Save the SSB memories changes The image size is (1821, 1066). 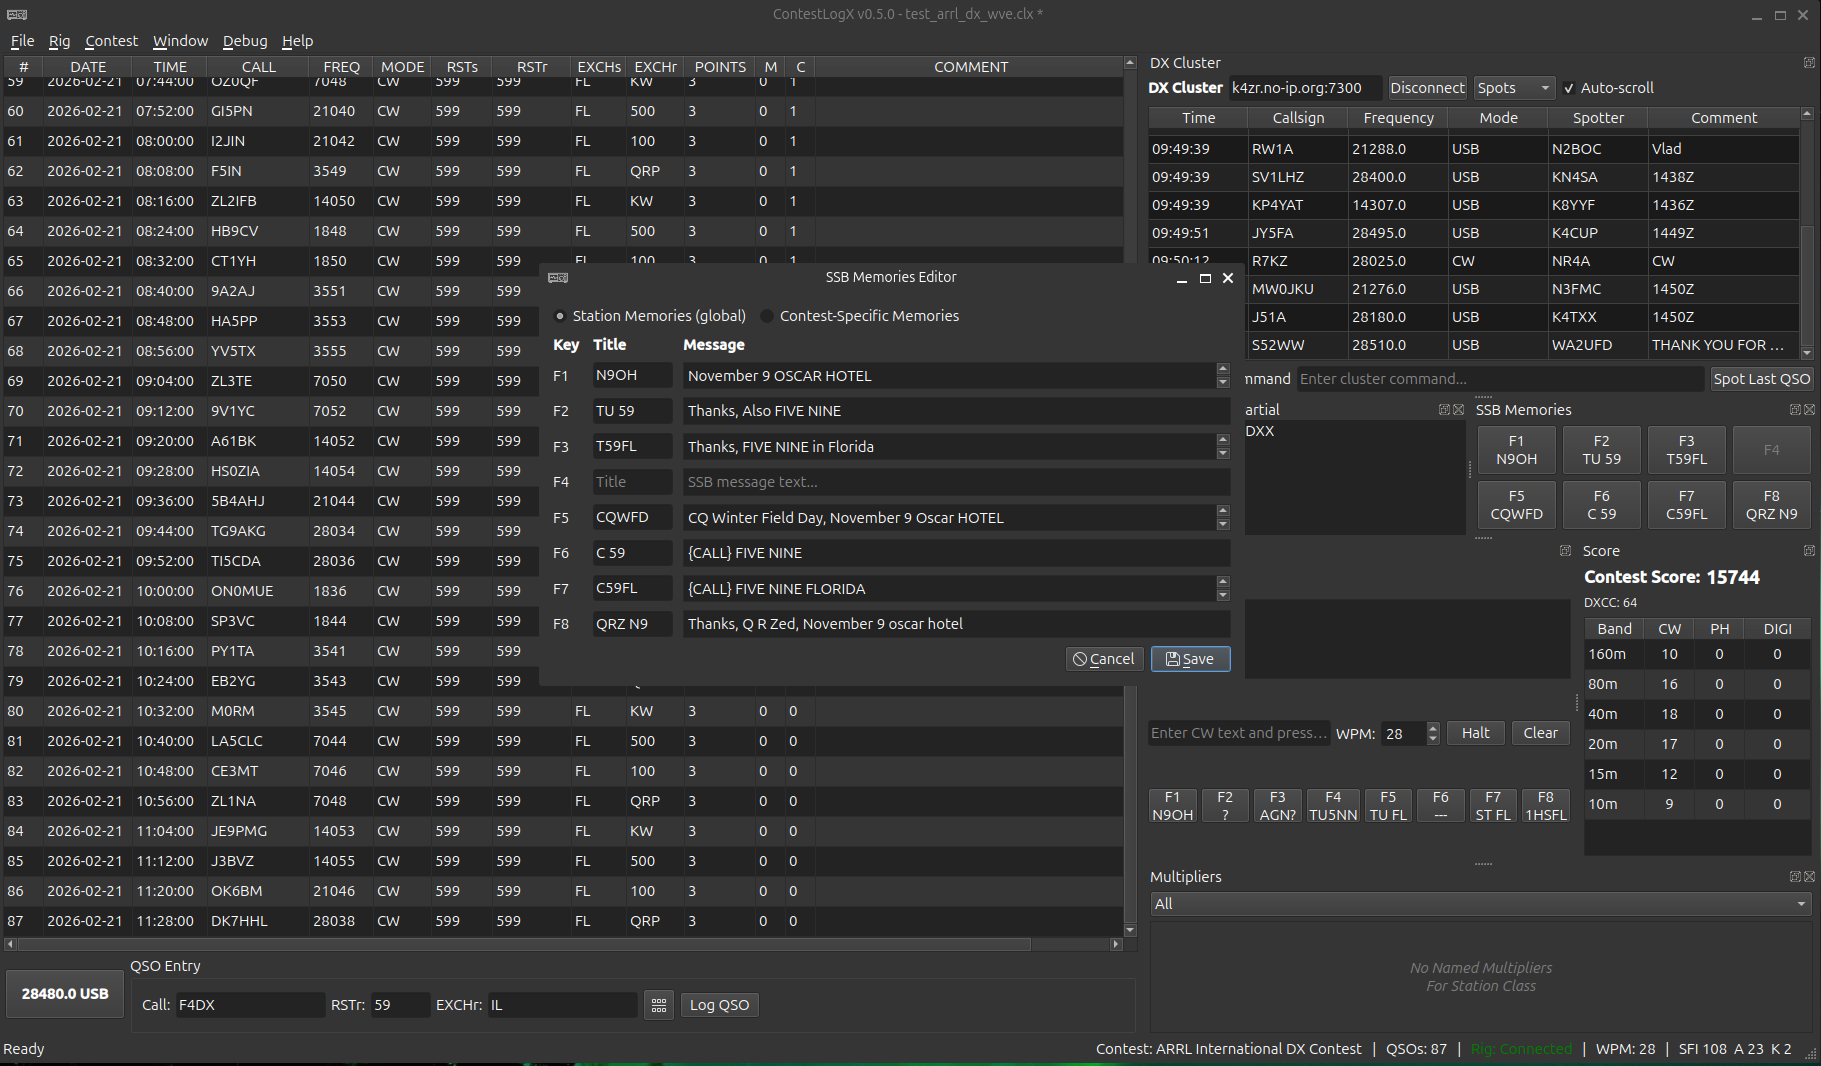tap(1190, 659)
